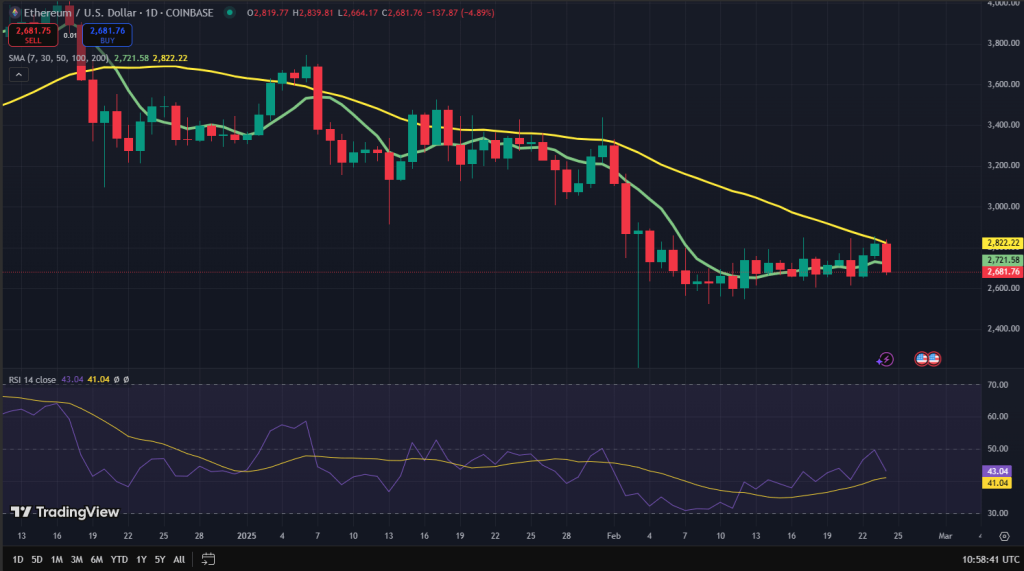Screen dimensions: 1024x571
Task: Open the purple lightning bolt event icon
Action: click(x=885, y=359)
